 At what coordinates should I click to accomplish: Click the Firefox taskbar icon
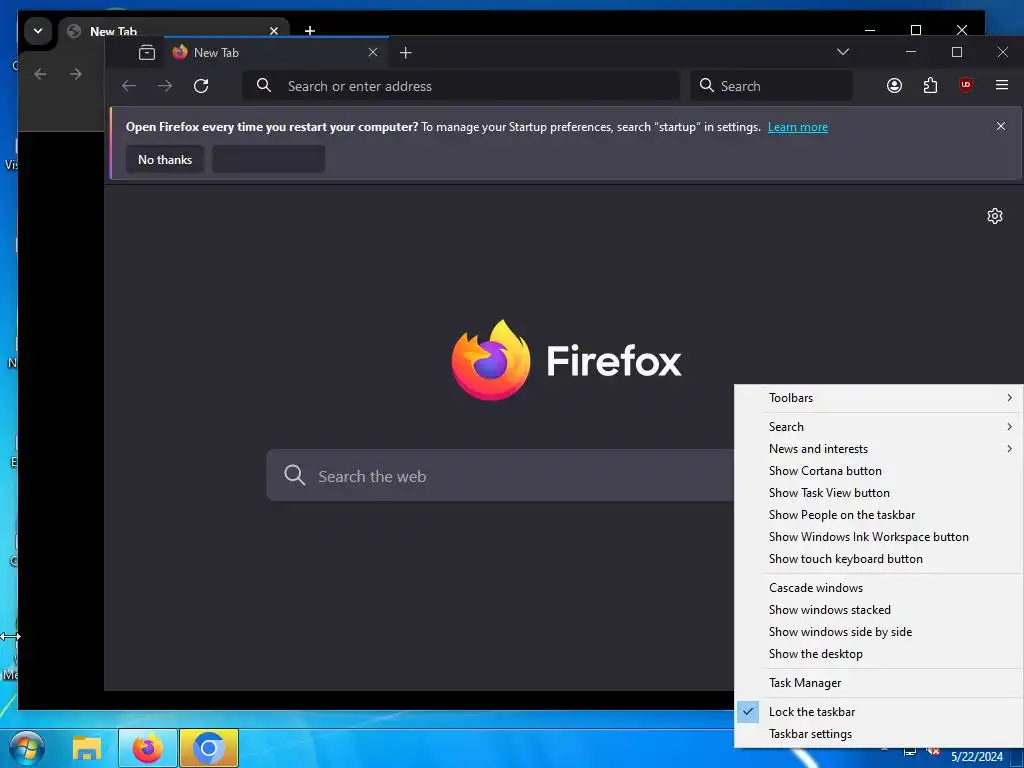[148, 748]
